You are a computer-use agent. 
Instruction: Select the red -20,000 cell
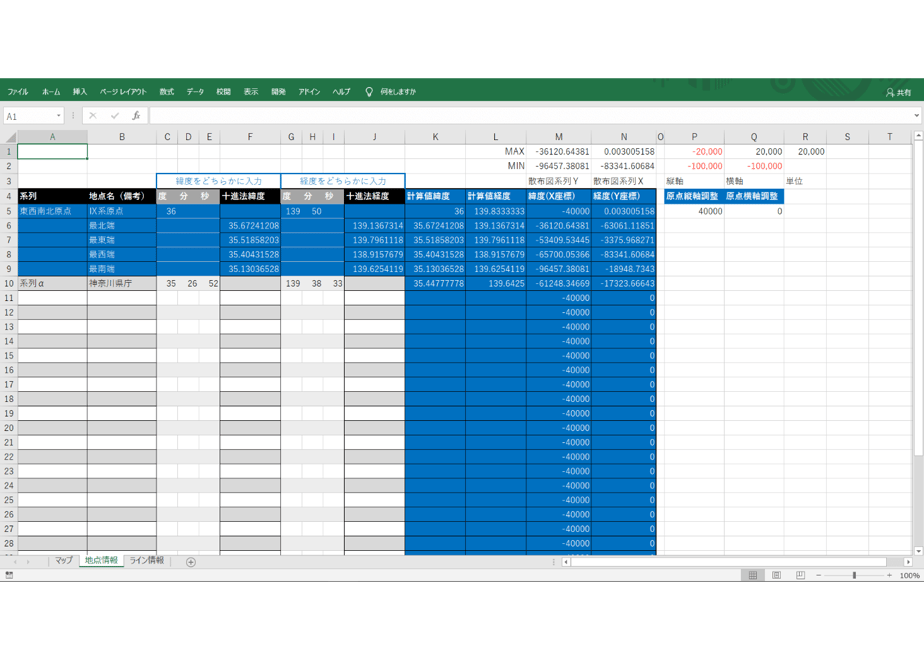coord(694,151)
